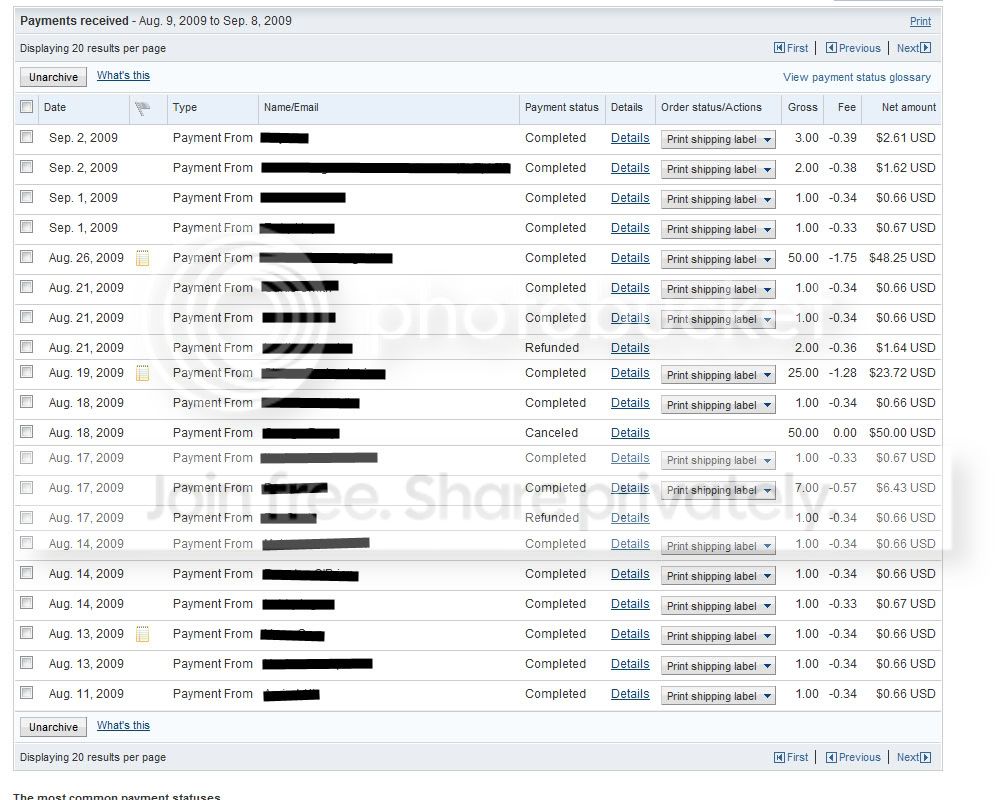Screen dimensions: 1000x800
Task: Click the $6.43 USD net amount cell
Action: [906, 487]
